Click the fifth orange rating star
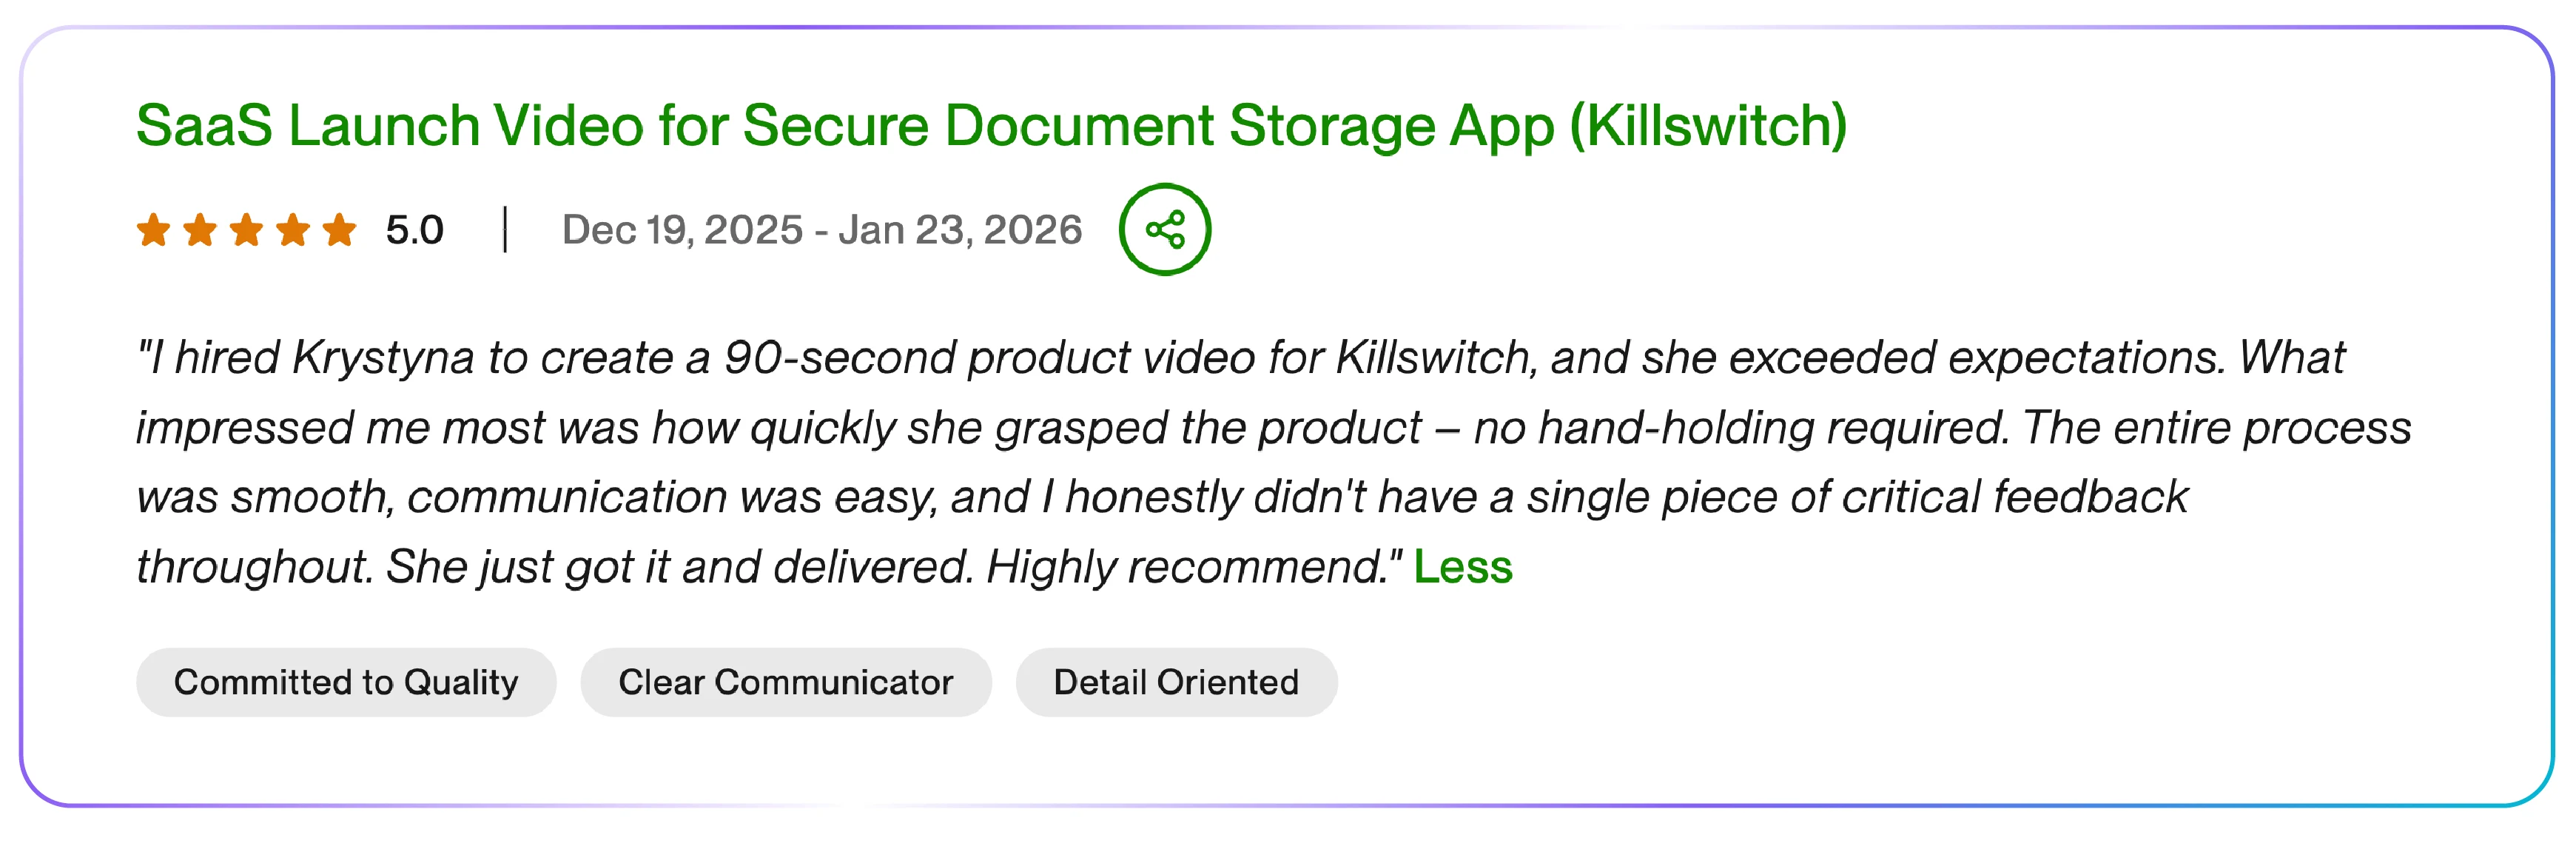This screenshot has height=849, width=2576. click(x=340, y=229)
